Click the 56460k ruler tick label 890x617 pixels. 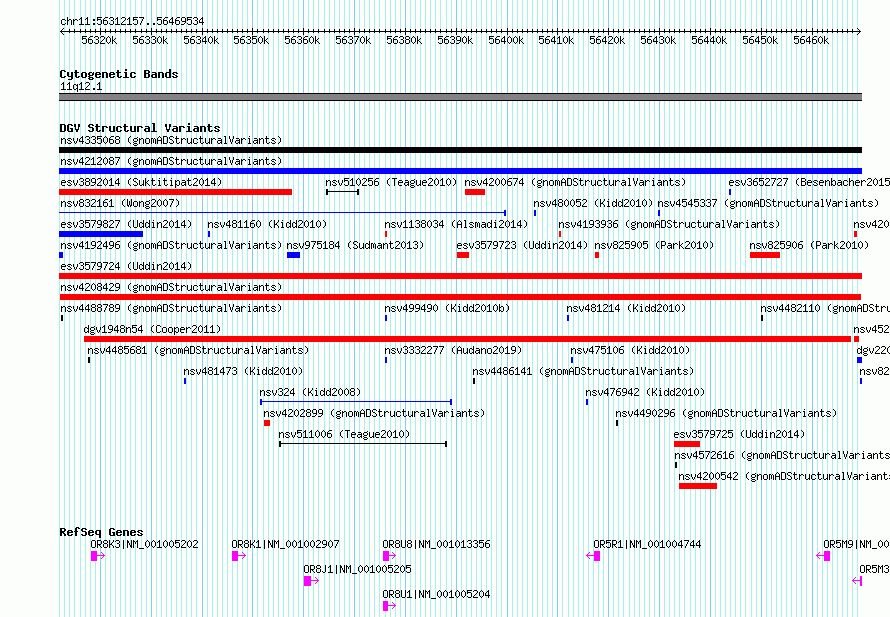pyautogui.click(x=811, y=40)
